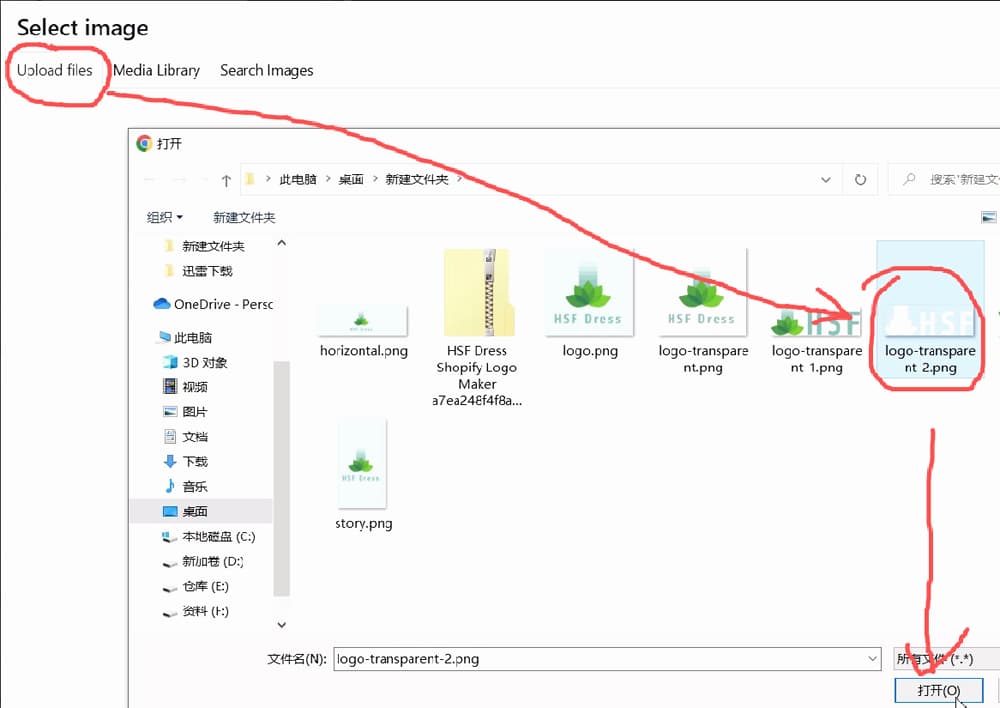This screenshot has height=708, width=1000.
Task: Select 此电脑 in the navigation tree
Action: (185, 337)
